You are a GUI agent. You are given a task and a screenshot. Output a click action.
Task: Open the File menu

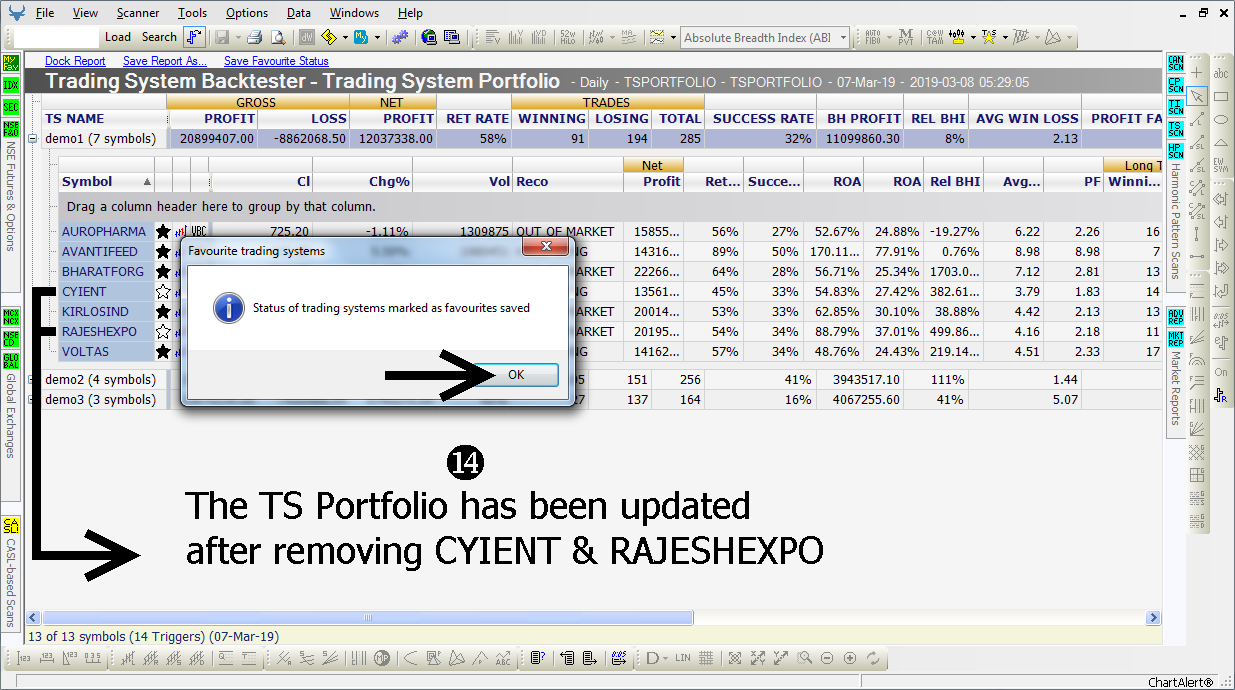(45, 13)
